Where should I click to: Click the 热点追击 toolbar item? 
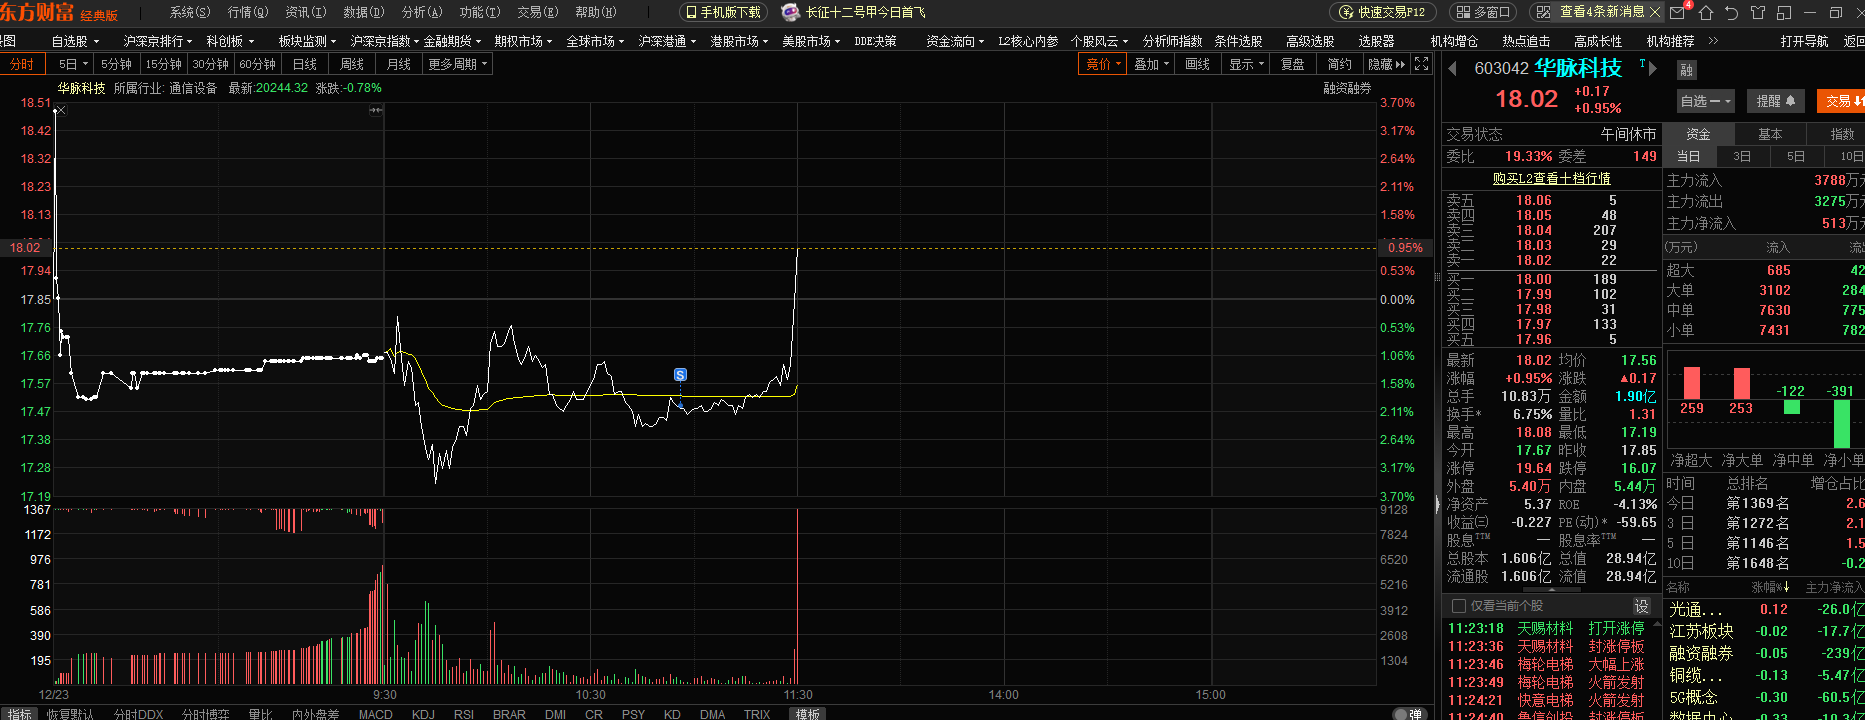coord(1526,41)
